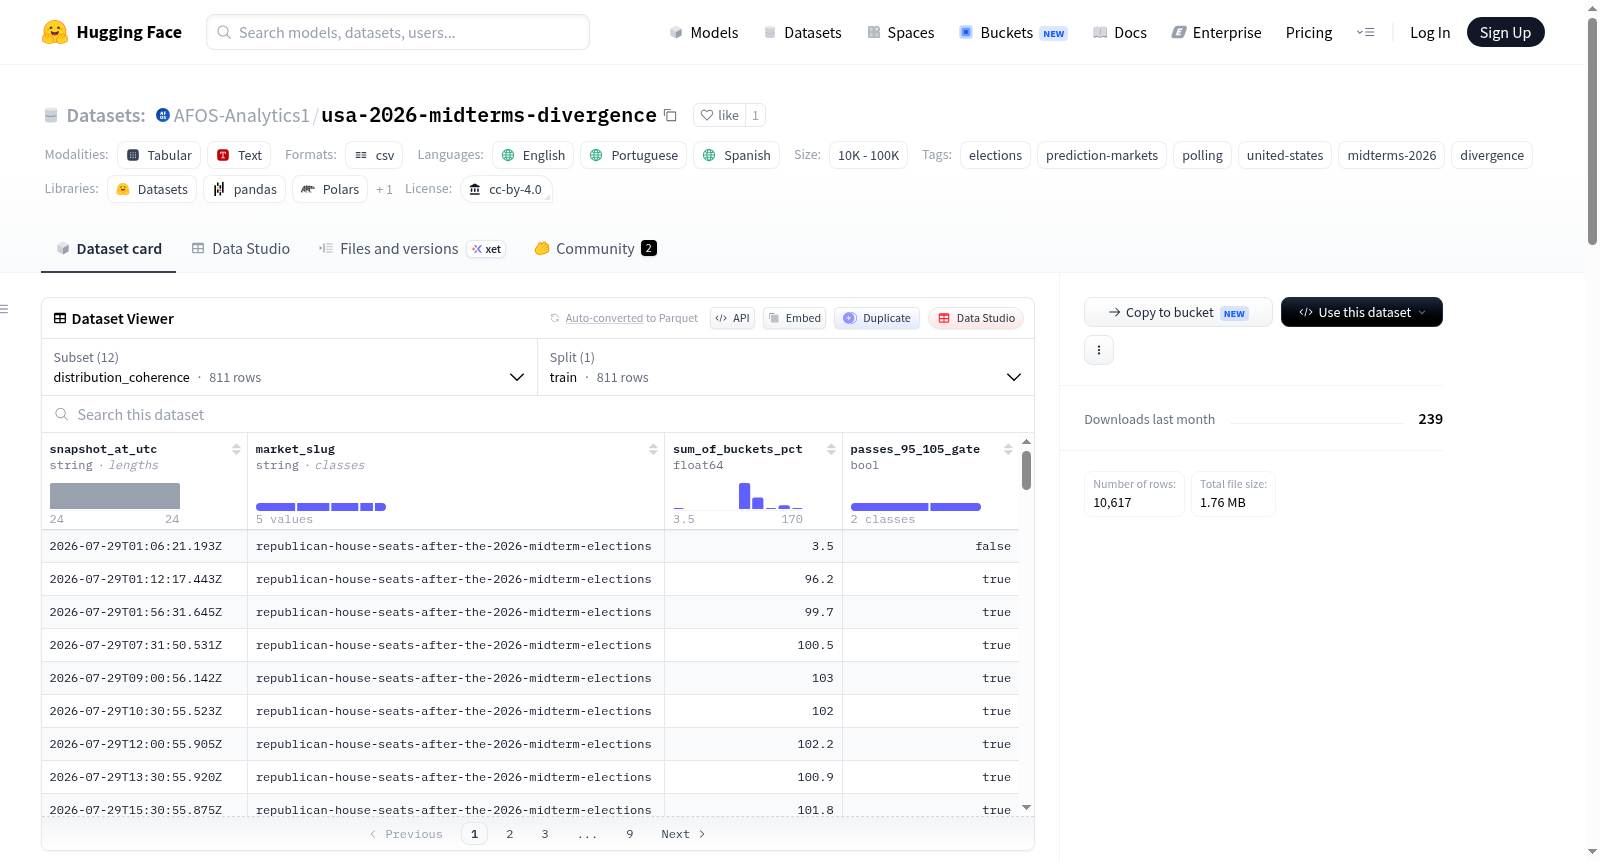1600x861 pixels.
Task: Filter by the Tabular modality tag
Action: coord(160,155)
